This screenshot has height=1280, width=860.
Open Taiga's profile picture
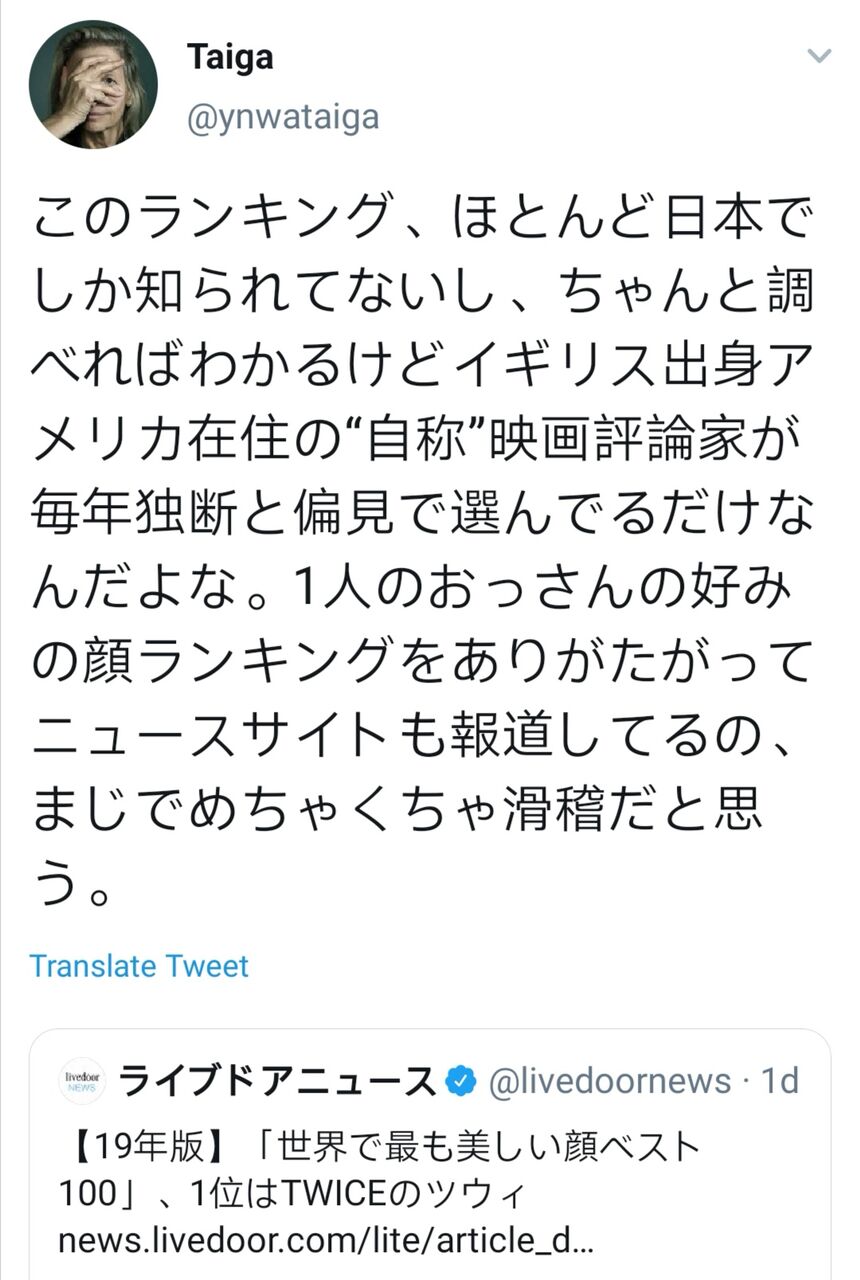click(x=92, y=84)
